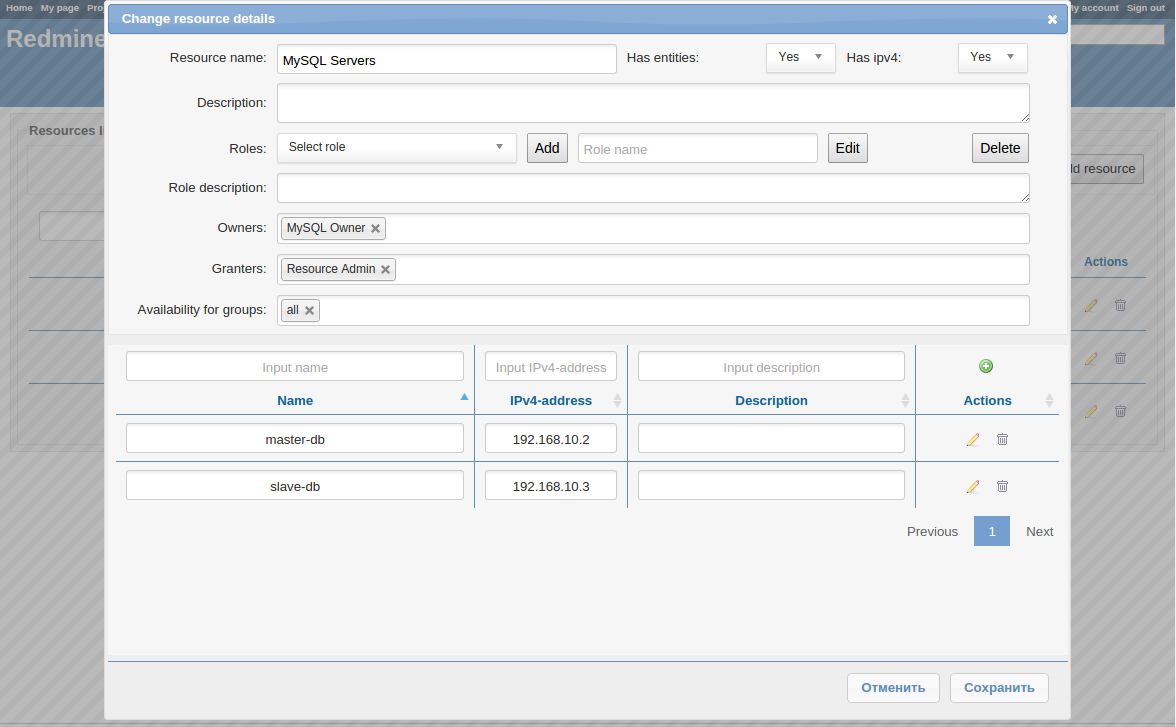Image resolution: width=1176 pixels, height=727 pixels.
Task: Remove the MySQL Owner tag
Action: (376, 228)
